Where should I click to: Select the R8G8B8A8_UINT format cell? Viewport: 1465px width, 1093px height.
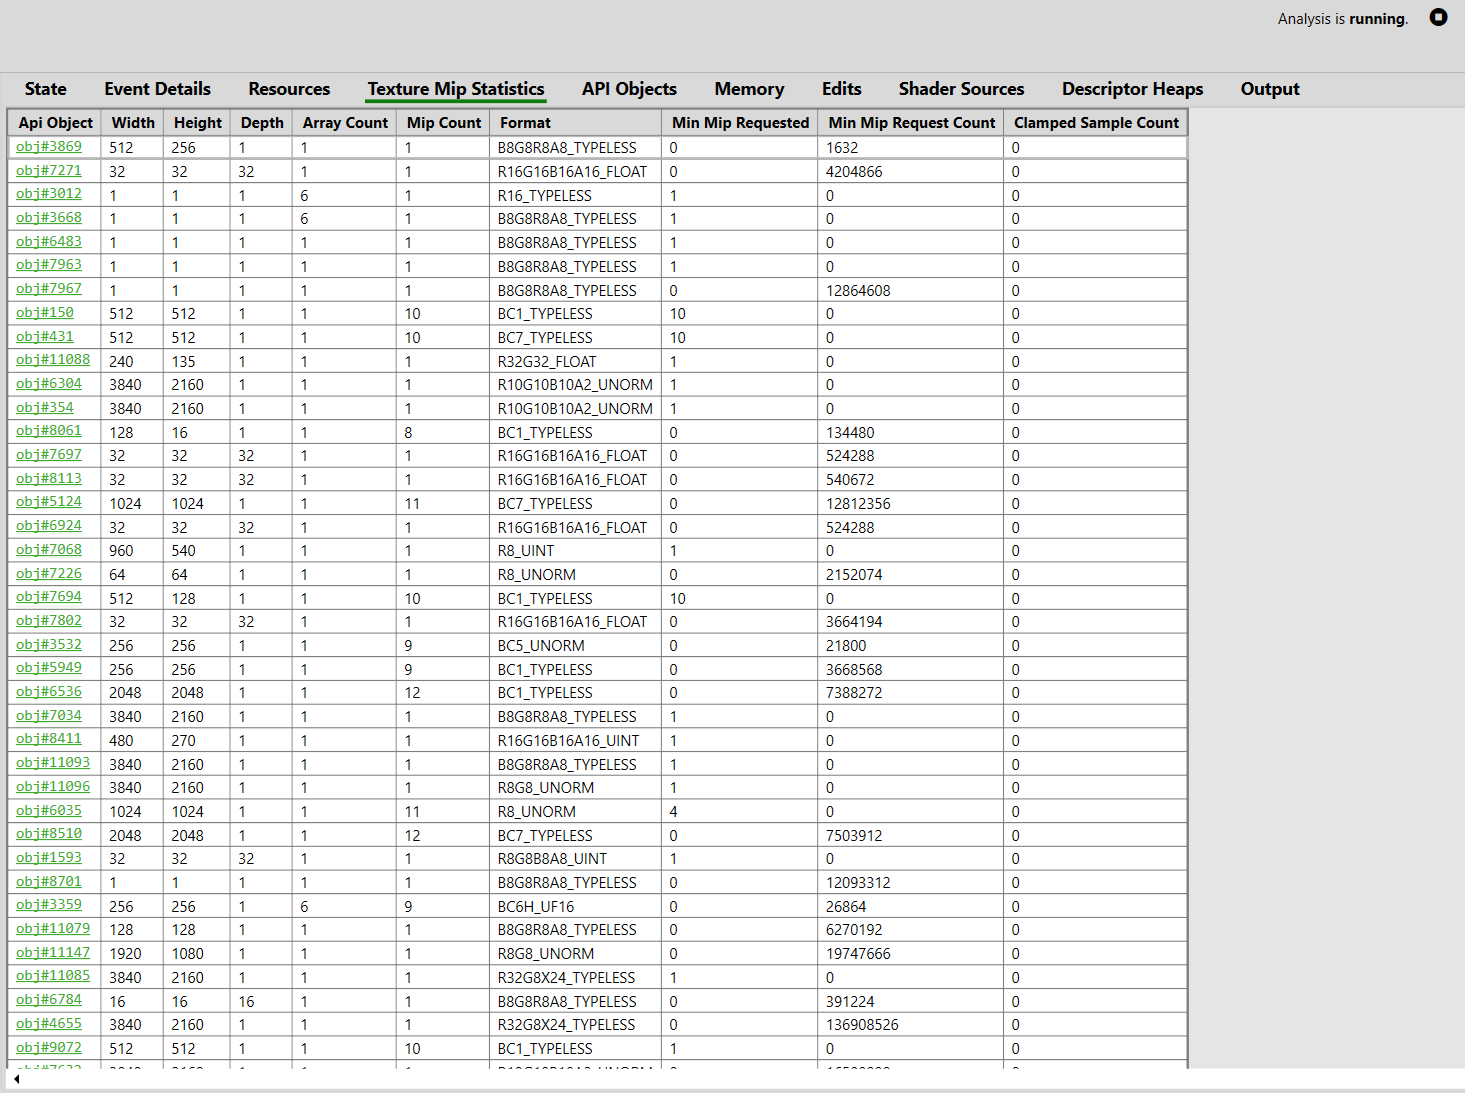[576, 859]
